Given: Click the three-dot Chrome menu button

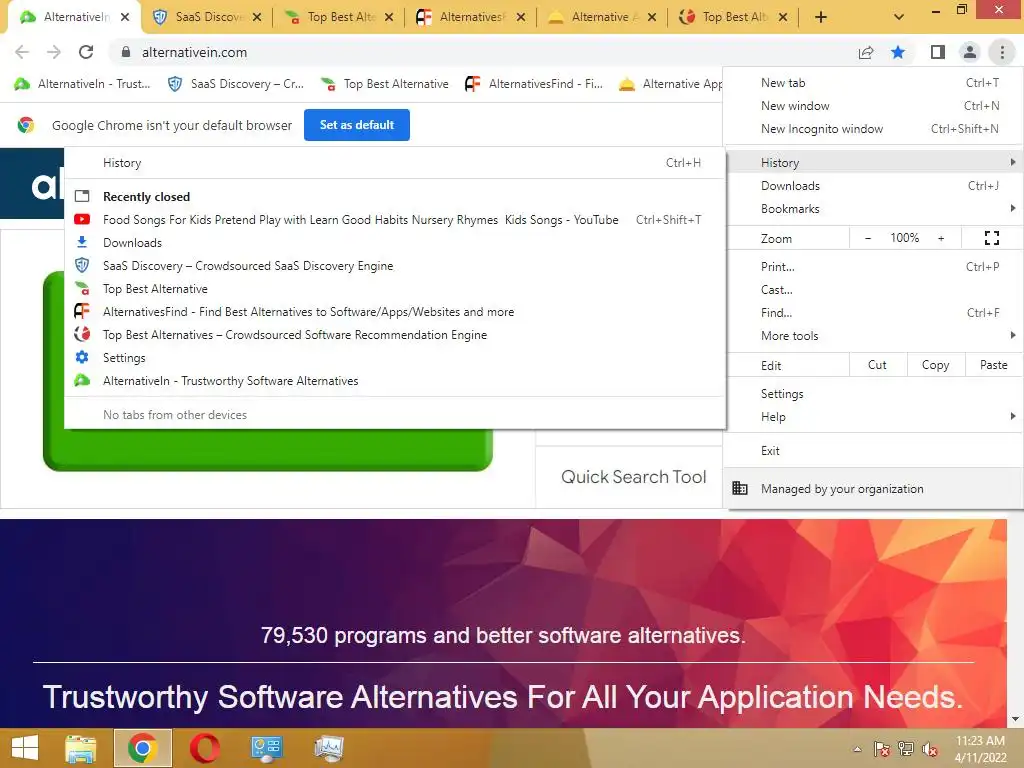Looking at the screenshot, I should click(1002, 52).
